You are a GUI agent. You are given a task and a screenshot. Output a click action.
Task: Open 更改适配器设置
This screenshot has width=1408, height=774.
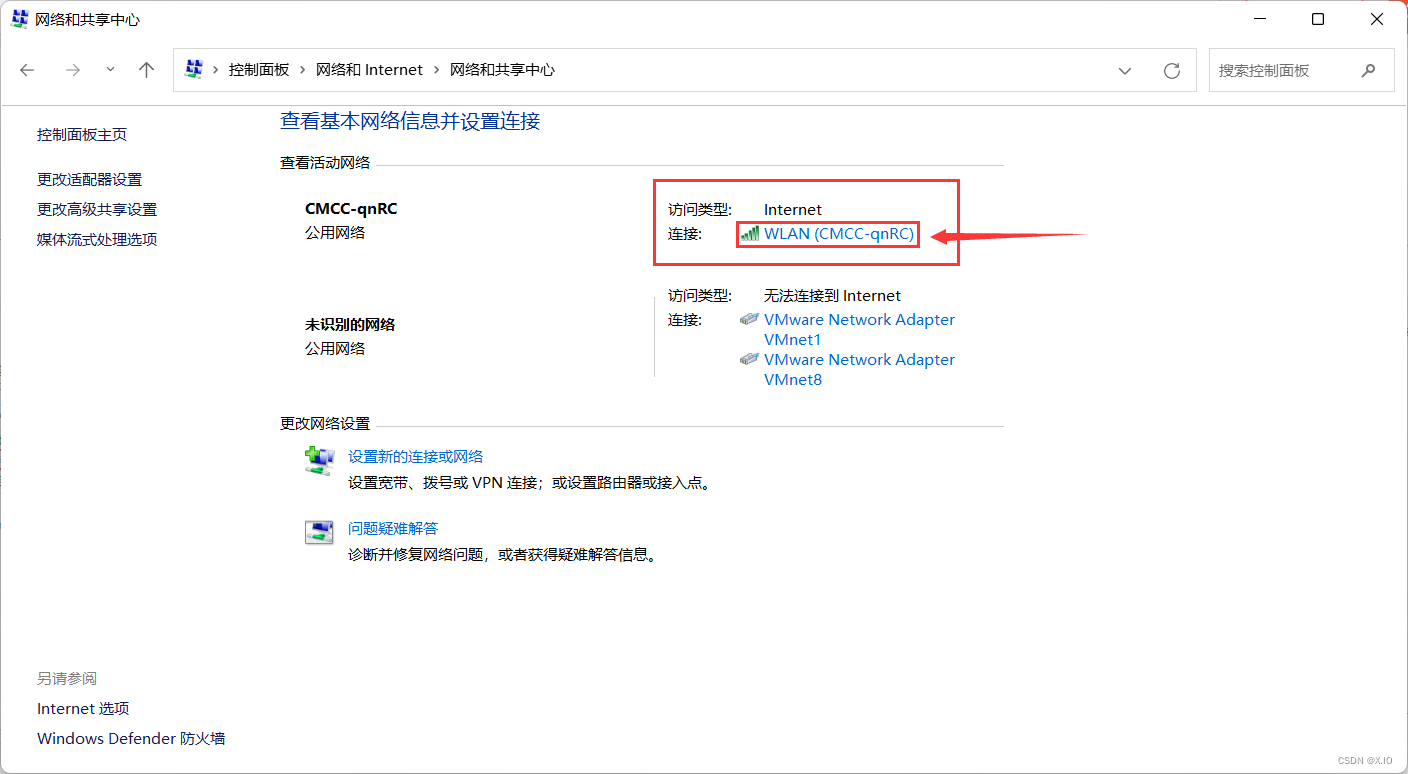pos(89,180)
